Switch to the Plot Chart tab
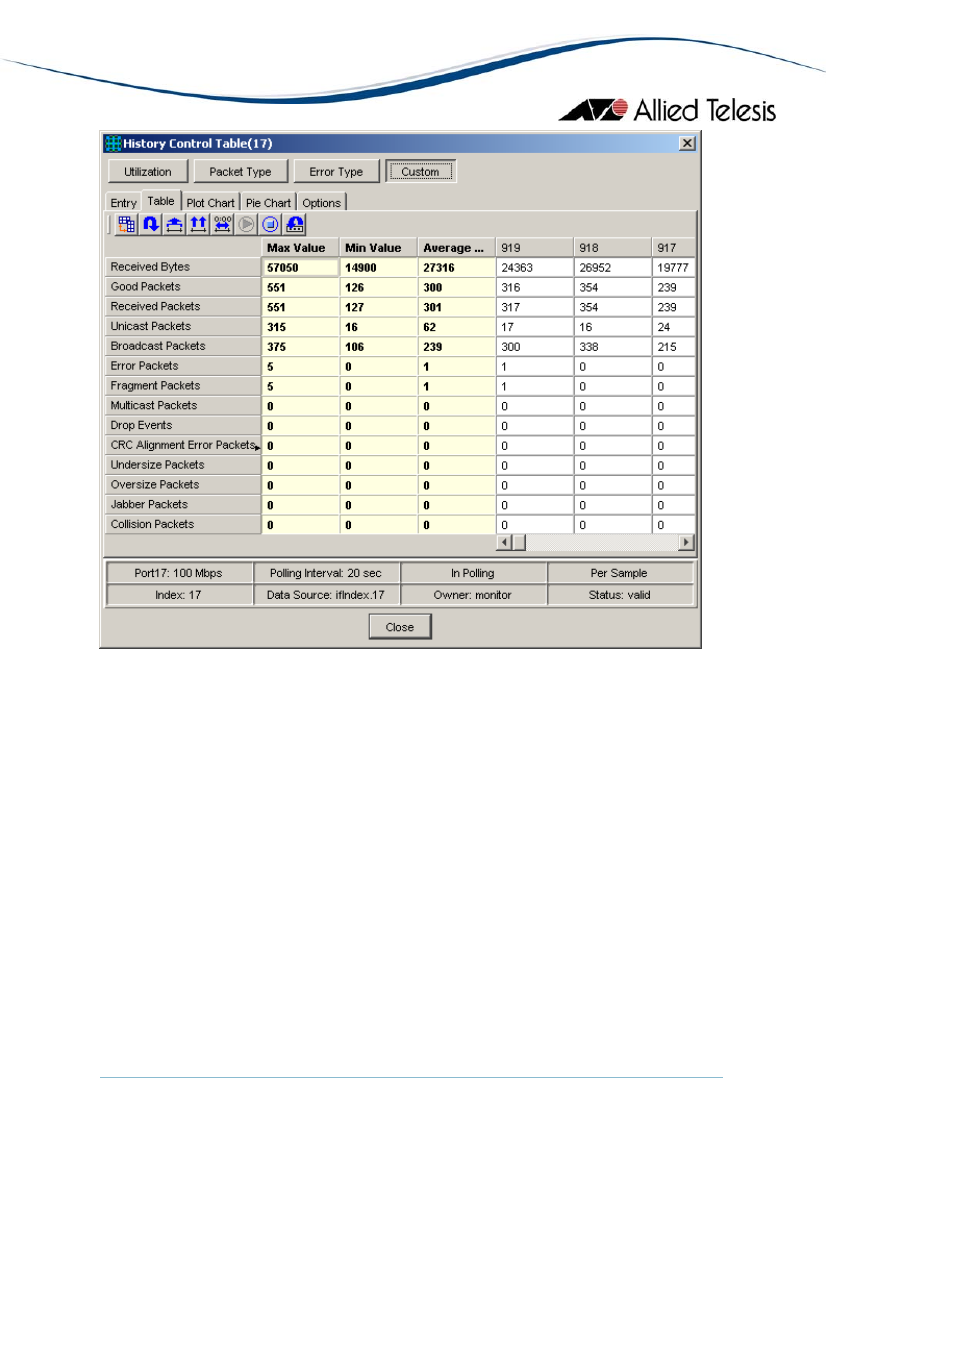Viewport: 954px width, 1350px height. [210, 203]
